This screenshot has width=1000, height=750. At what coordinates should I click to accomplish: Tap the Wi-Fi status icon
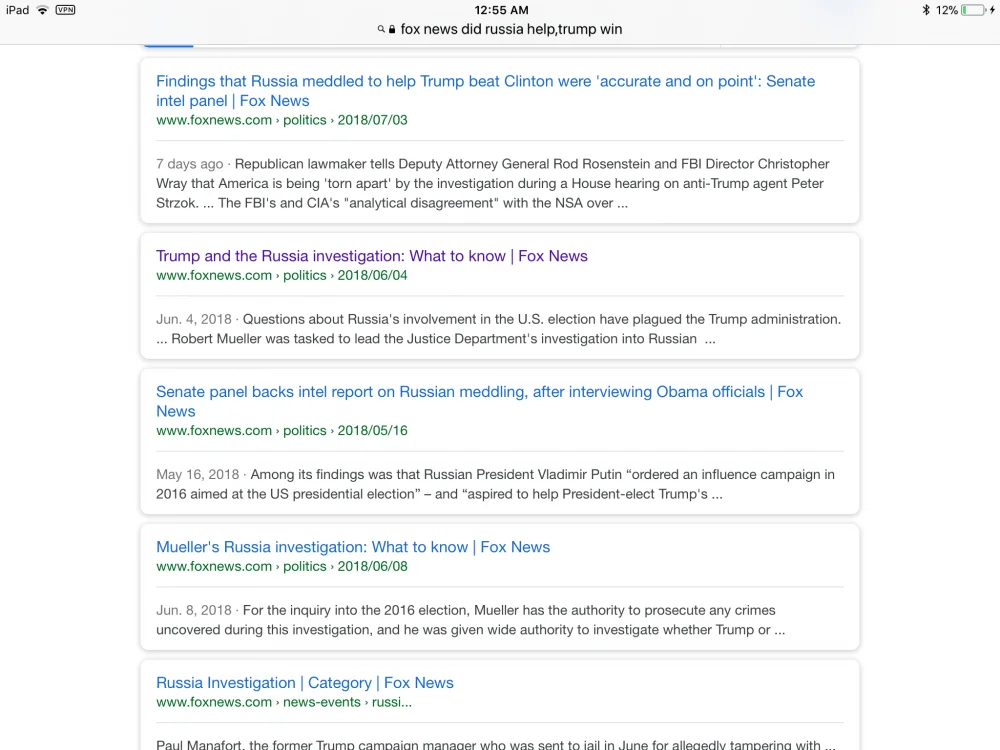tap(42, 10)
